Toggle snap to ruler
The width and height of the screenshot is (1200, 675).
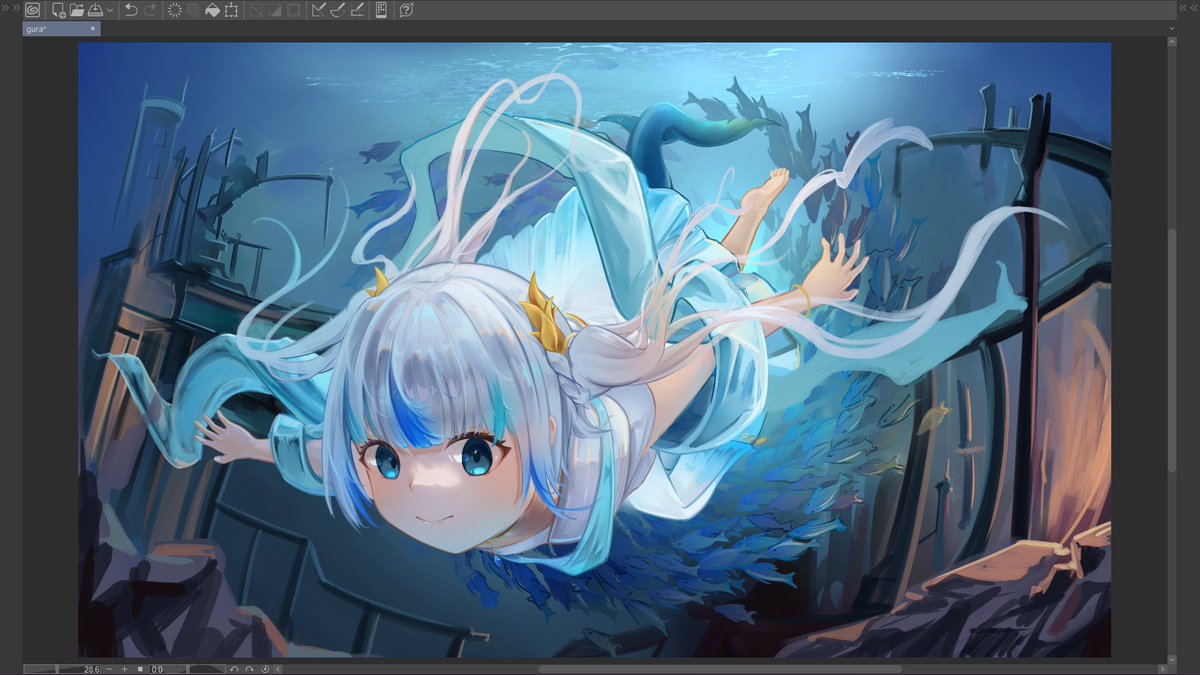click(319, 10)
